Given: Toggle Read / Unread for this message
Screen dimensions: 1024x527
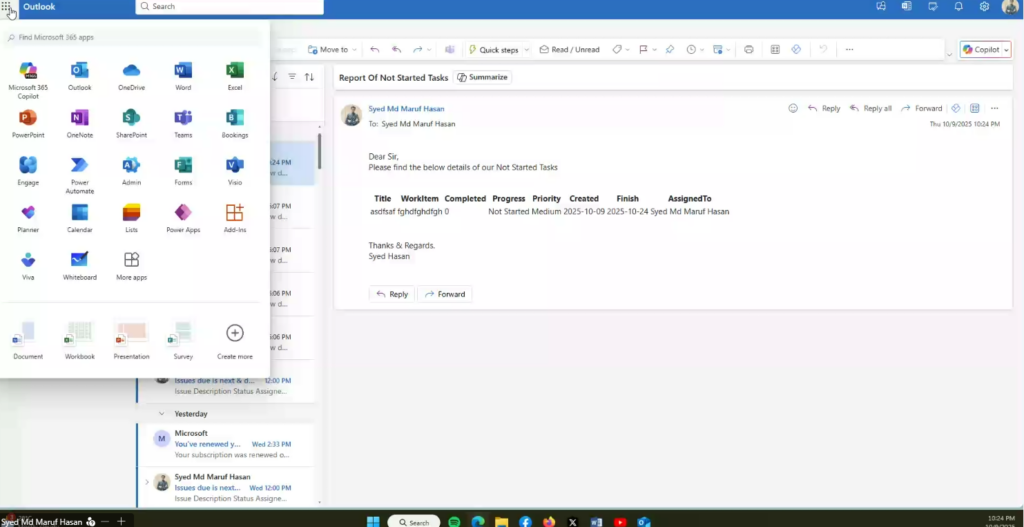Looking at the screenshot, I should [x=570, y=49].
